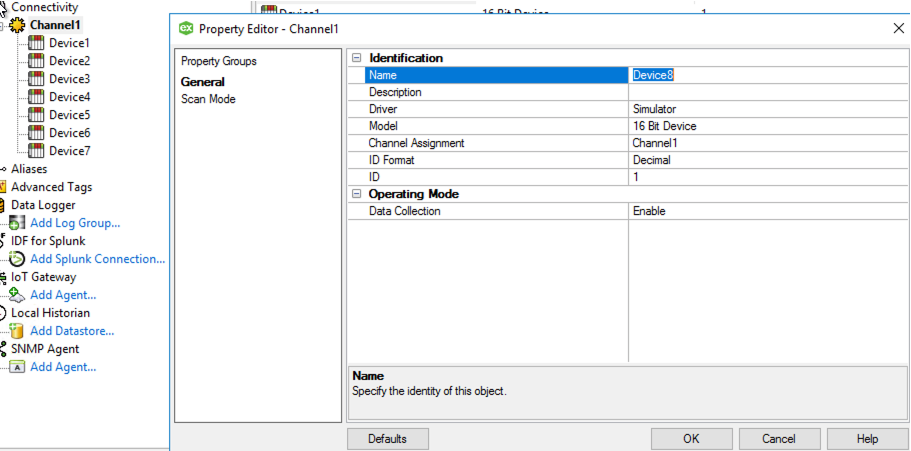Click the Name property row label
The height and width of the screenshot is (451, 911).
tap(382, 75)
